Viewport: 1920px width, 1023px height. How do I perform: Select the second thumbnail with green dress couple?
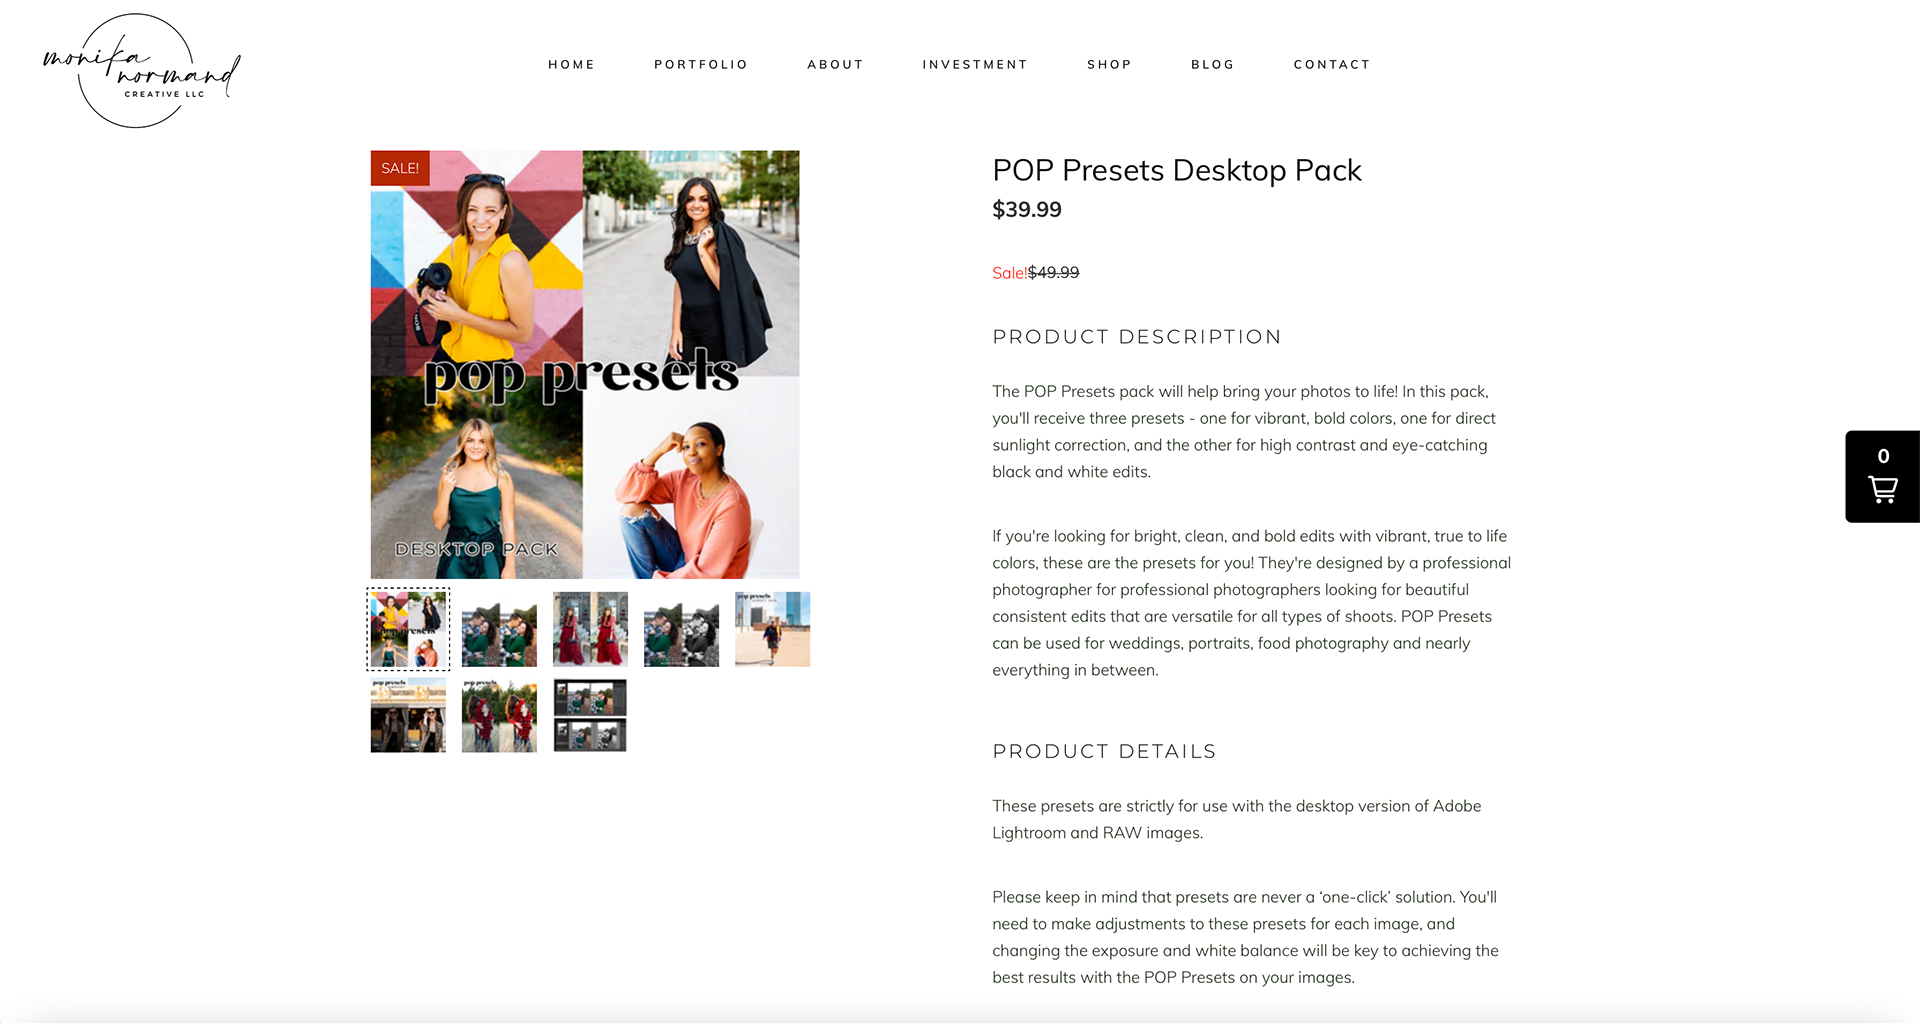tap(499, 629)
